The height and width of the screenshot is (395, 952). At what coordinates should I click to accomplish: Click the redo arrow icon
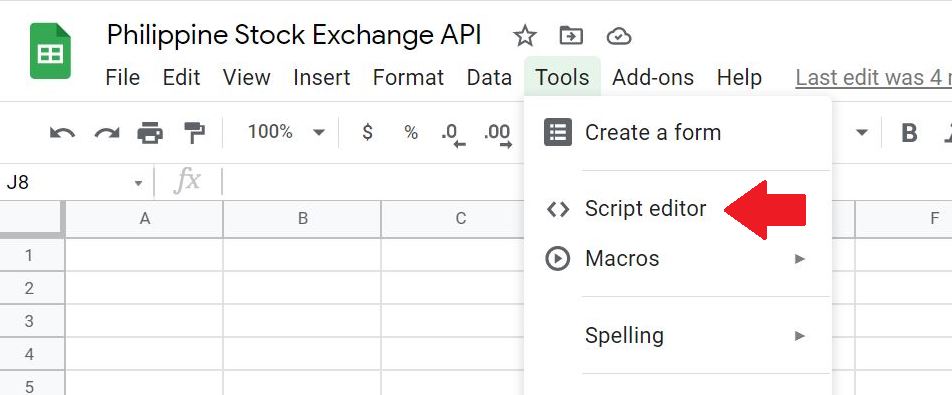(x=107, y=132)
